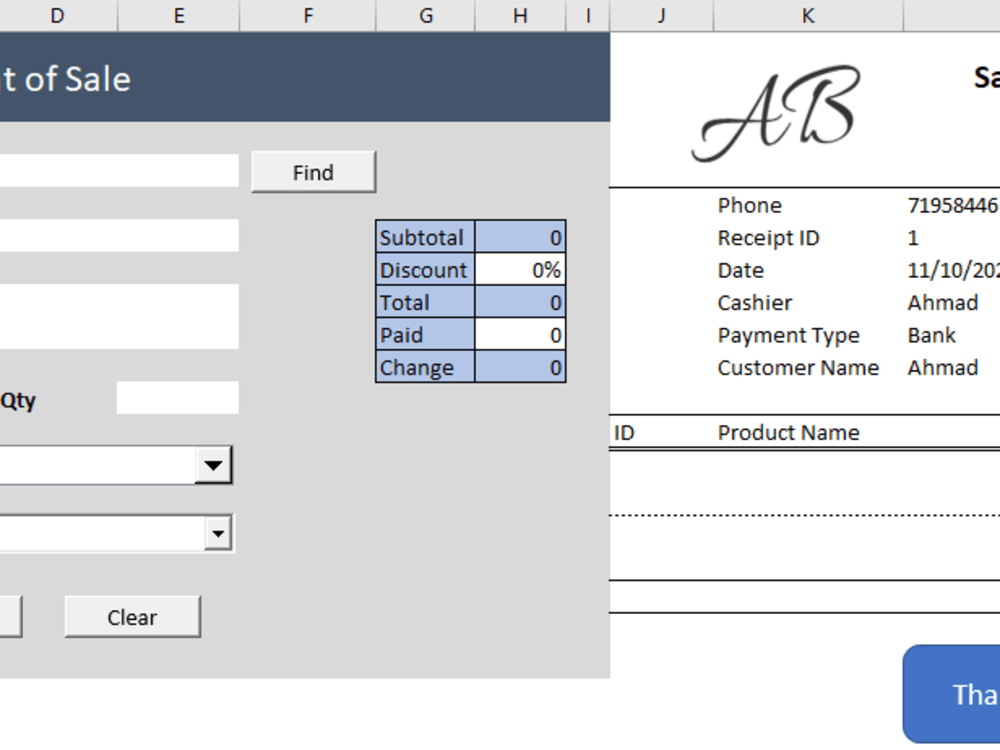Viewport: 1000px width, 750px height.
Task: Click the Phone label on receipt
Action: [x=749, y=205]
